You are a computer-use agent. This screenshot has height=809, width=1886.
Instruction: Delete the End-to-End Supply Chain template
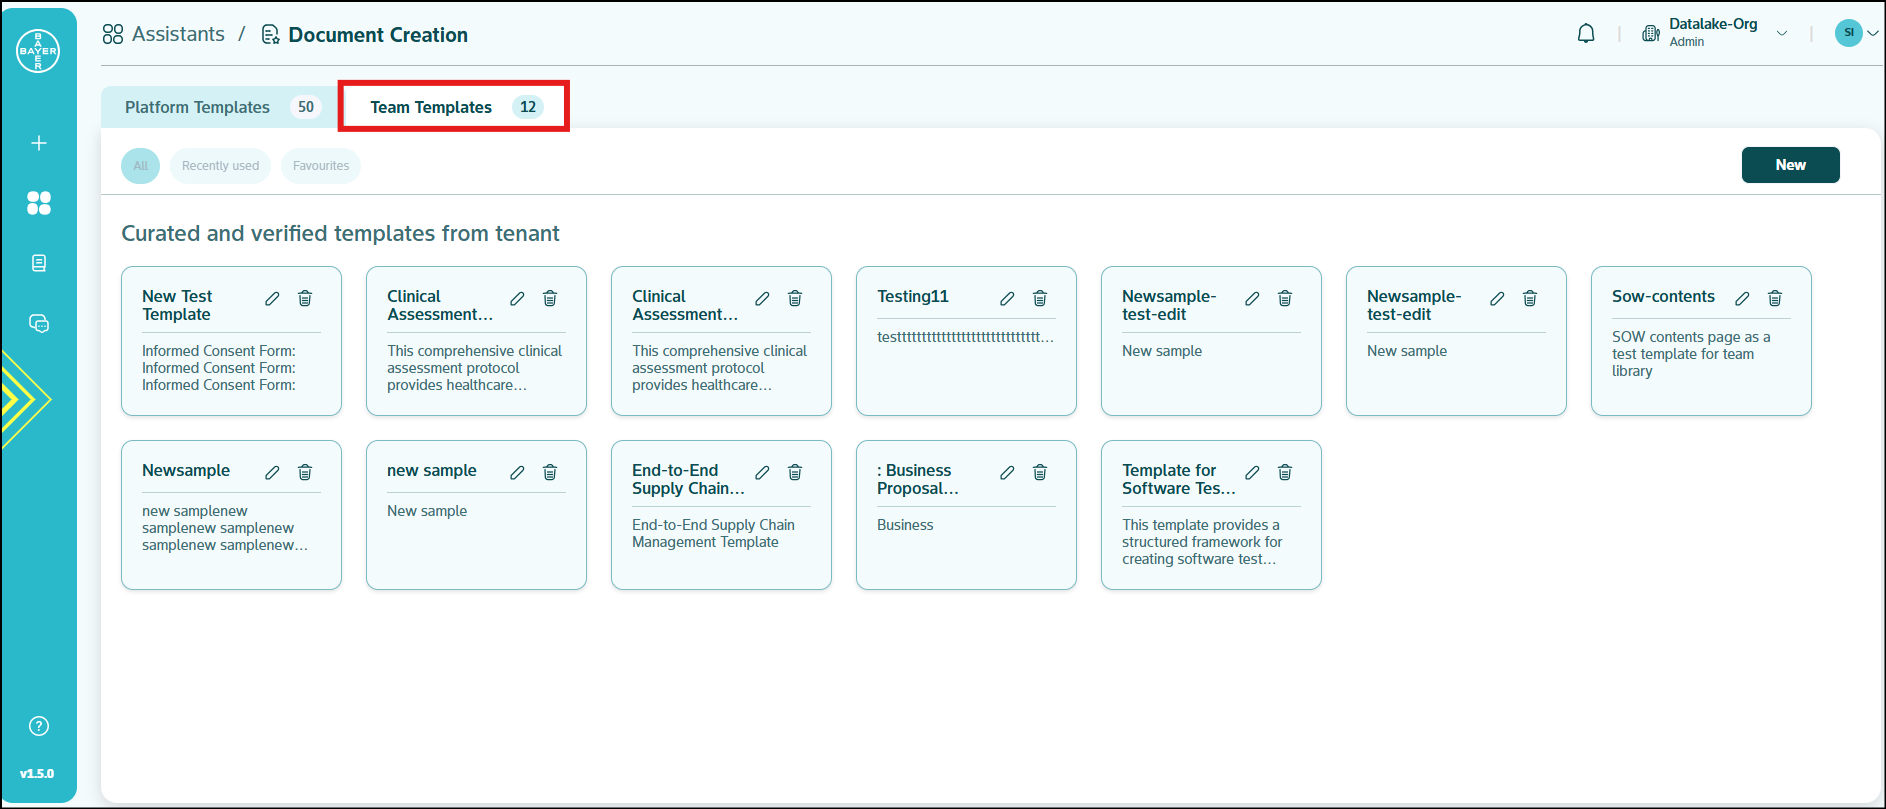point(795,473)
